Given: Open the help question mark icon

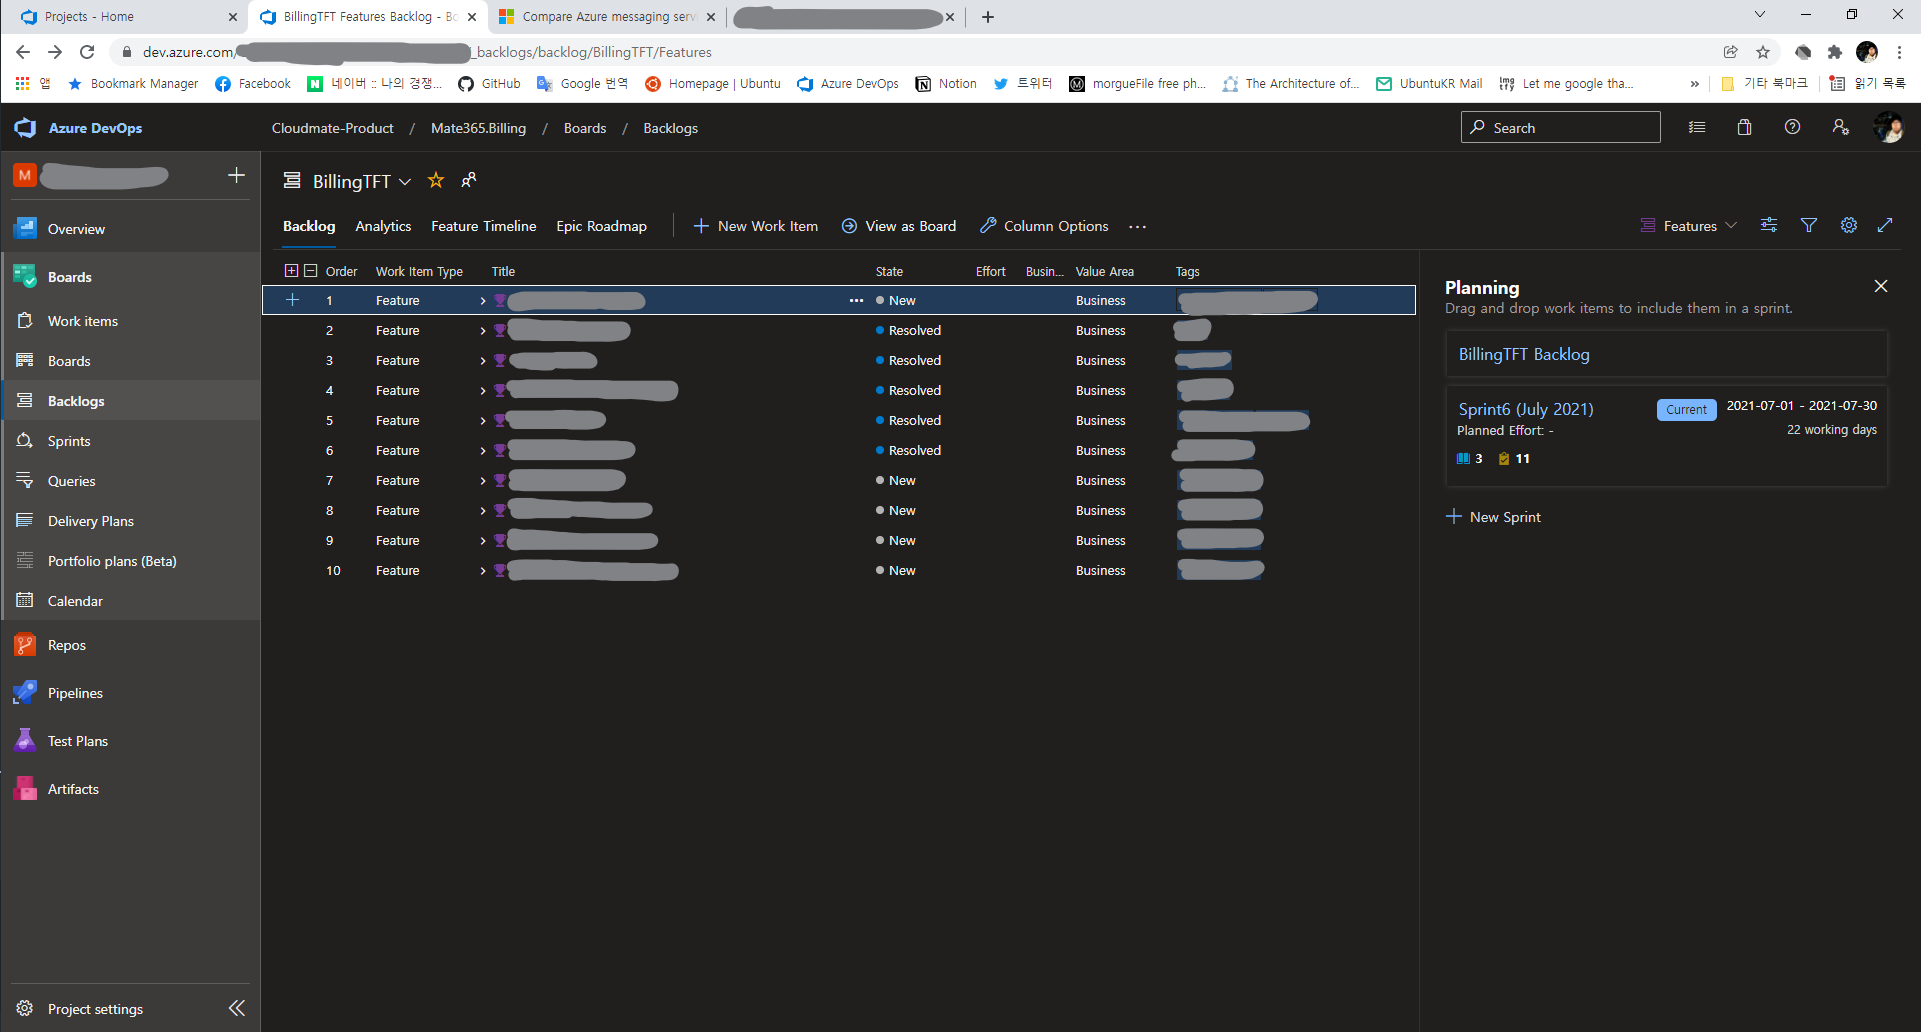Looking at the screenshot, I should click(1792, 128).
